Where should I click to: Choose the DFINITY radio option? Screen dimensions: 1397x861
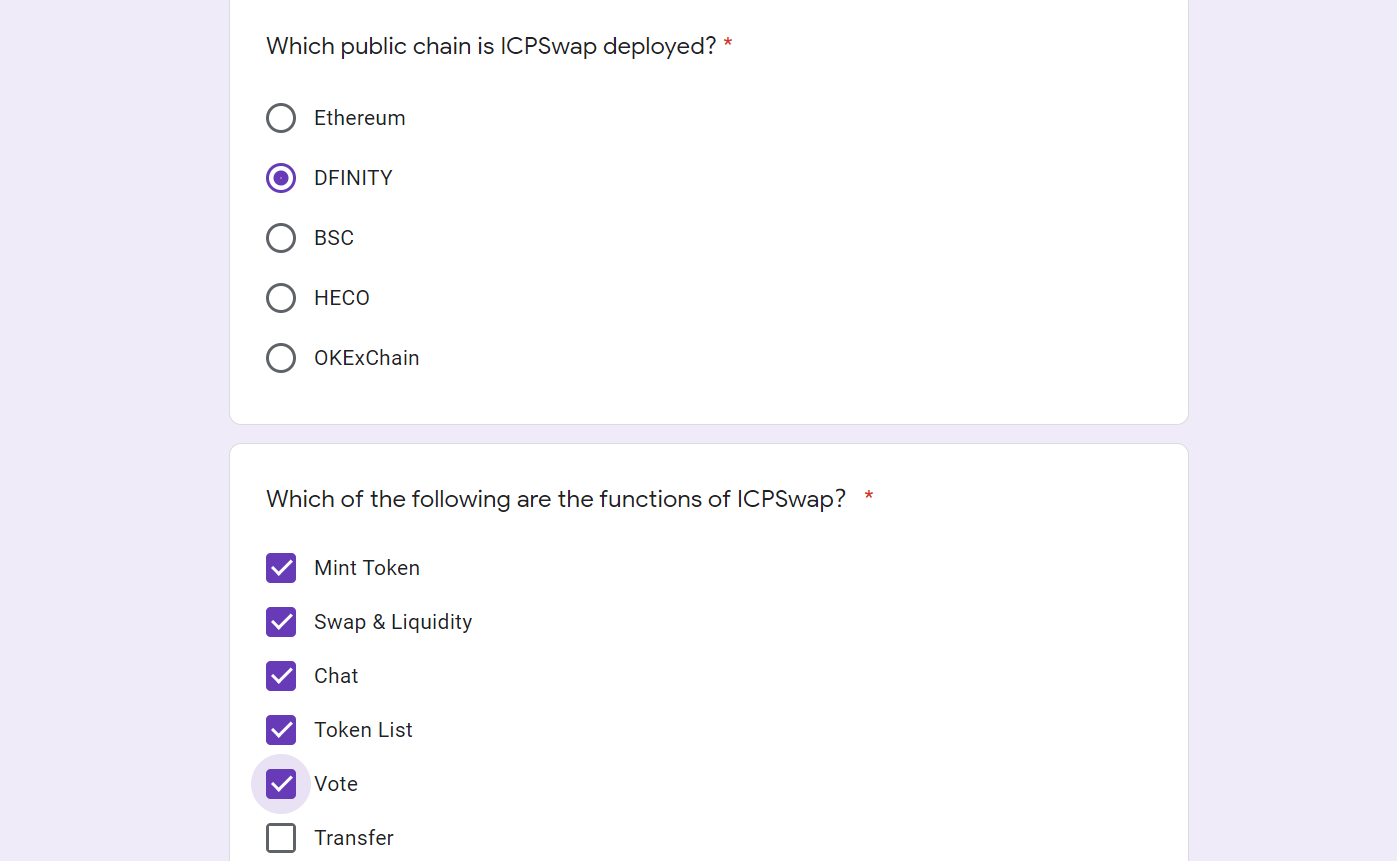(x=281, y=178)
